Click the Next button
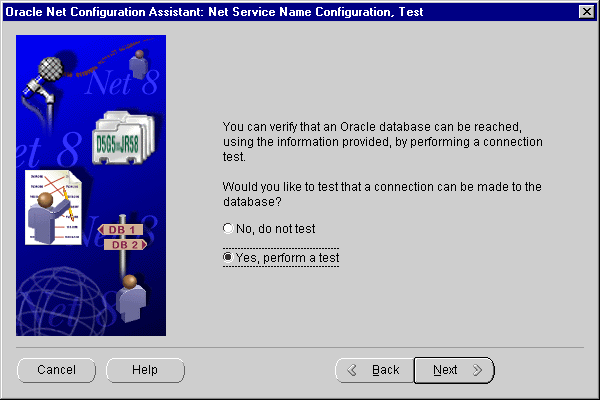This screenshot has width=600, height=400. 454,370
